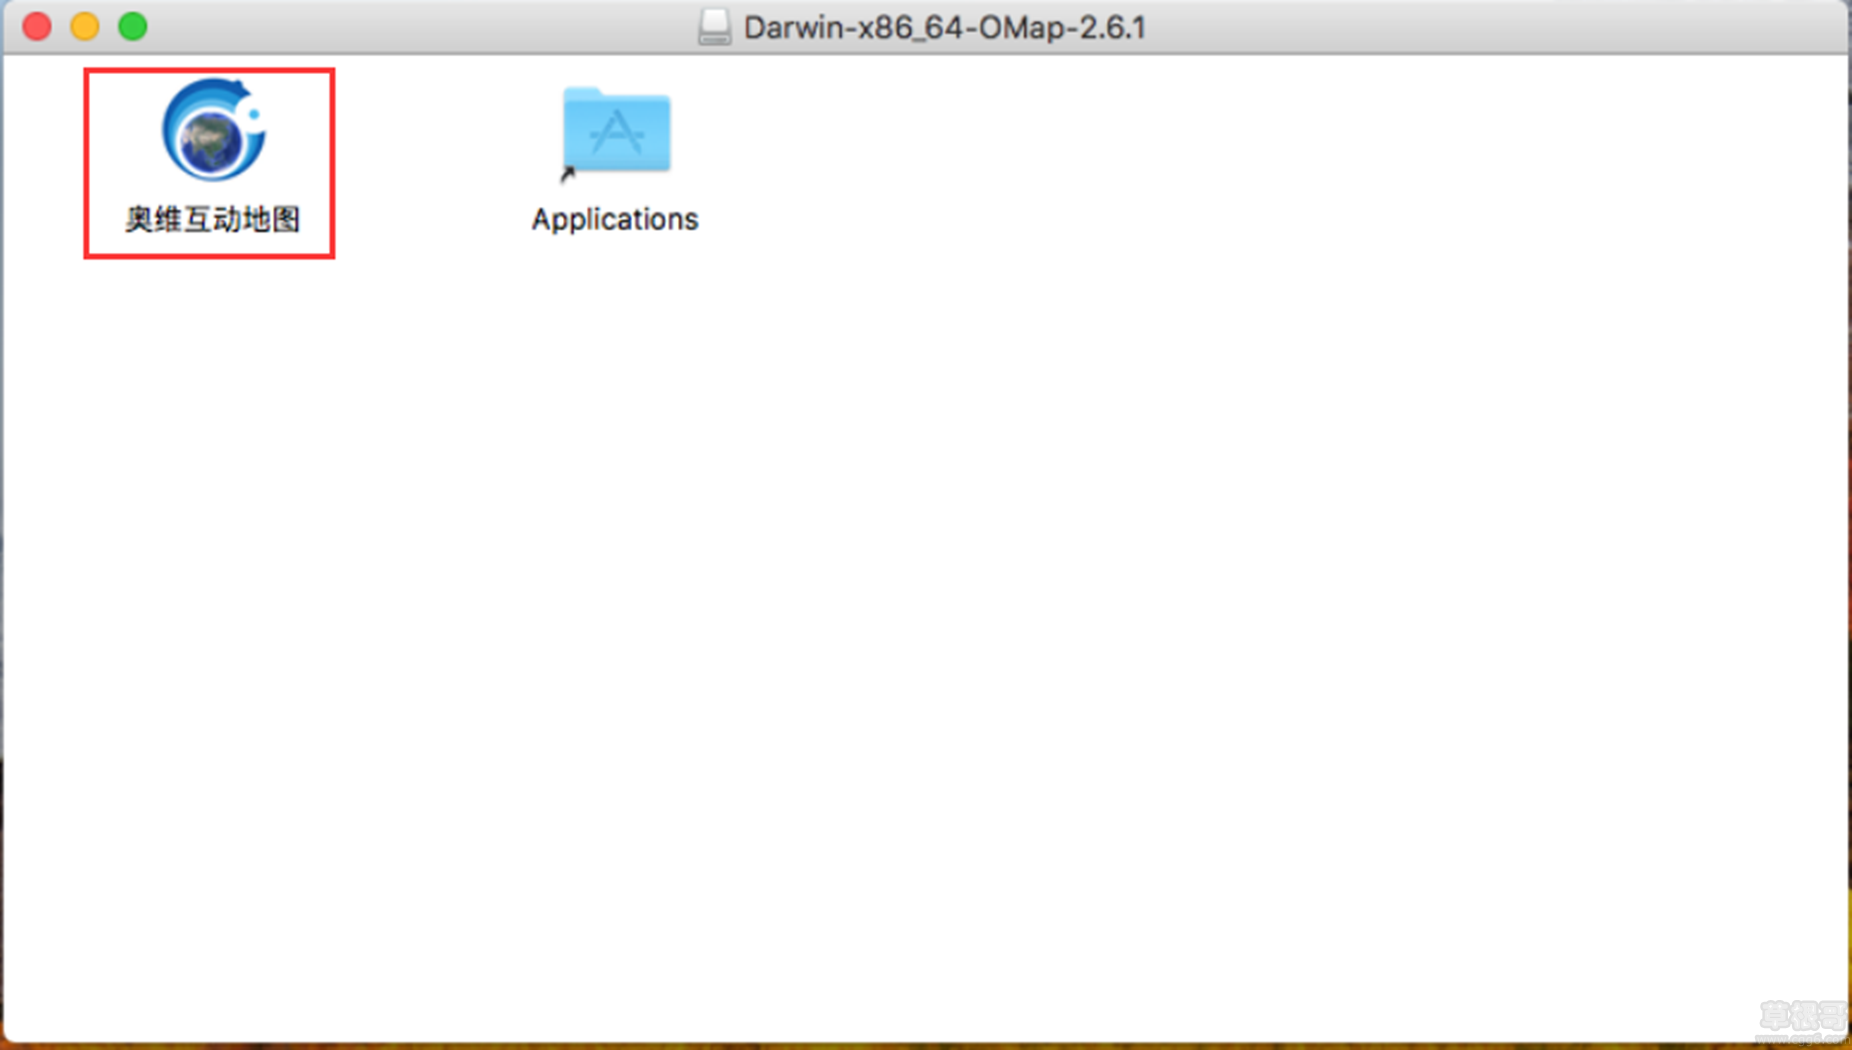Select the Applications folder shortcut icon
The height and width of the screenshot is (1050, 1852).
pos(616,133)
